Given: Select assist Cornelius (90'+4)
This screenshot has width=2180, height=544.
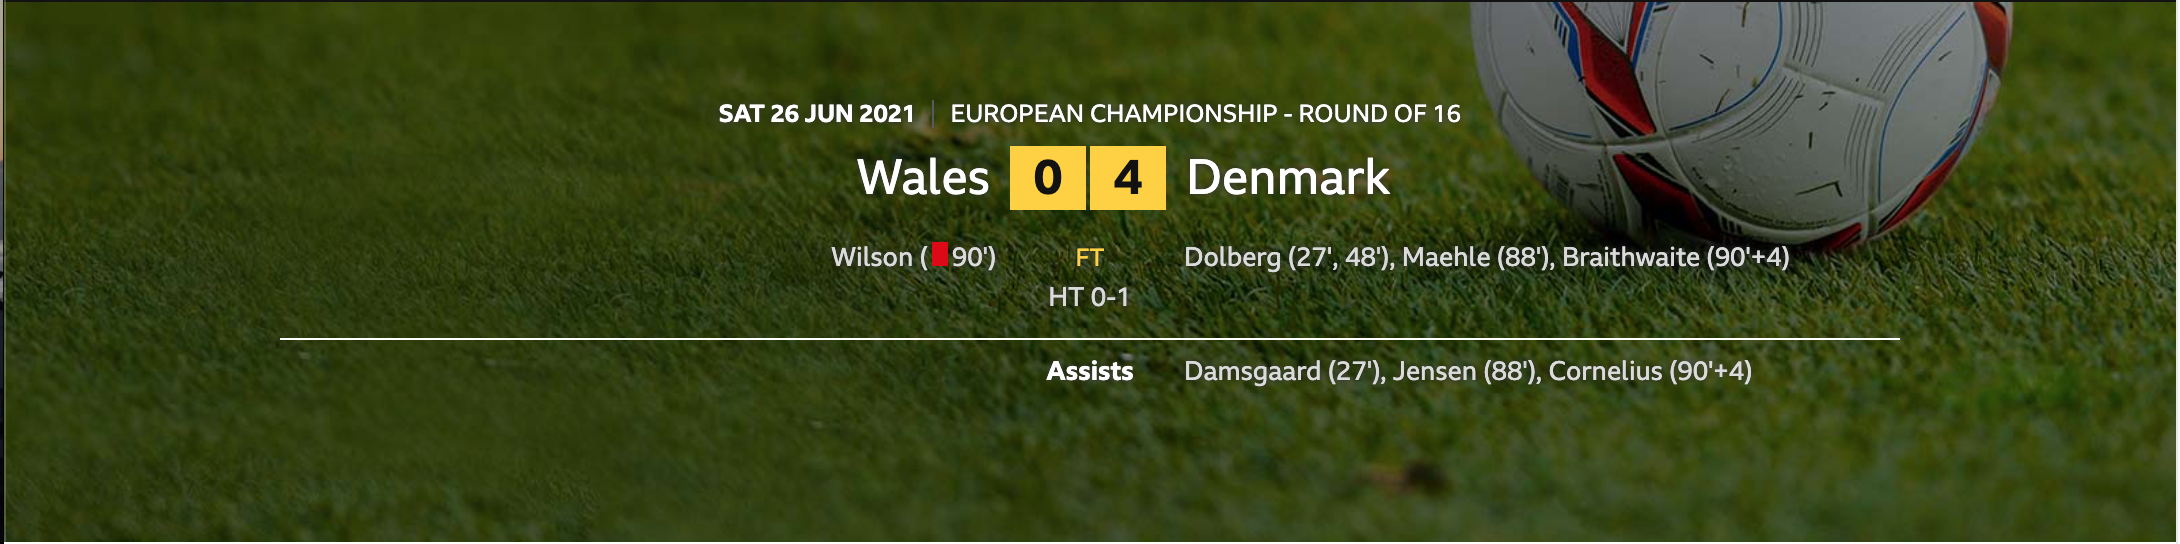Looking at the screenshot, I should [1650, 371].
